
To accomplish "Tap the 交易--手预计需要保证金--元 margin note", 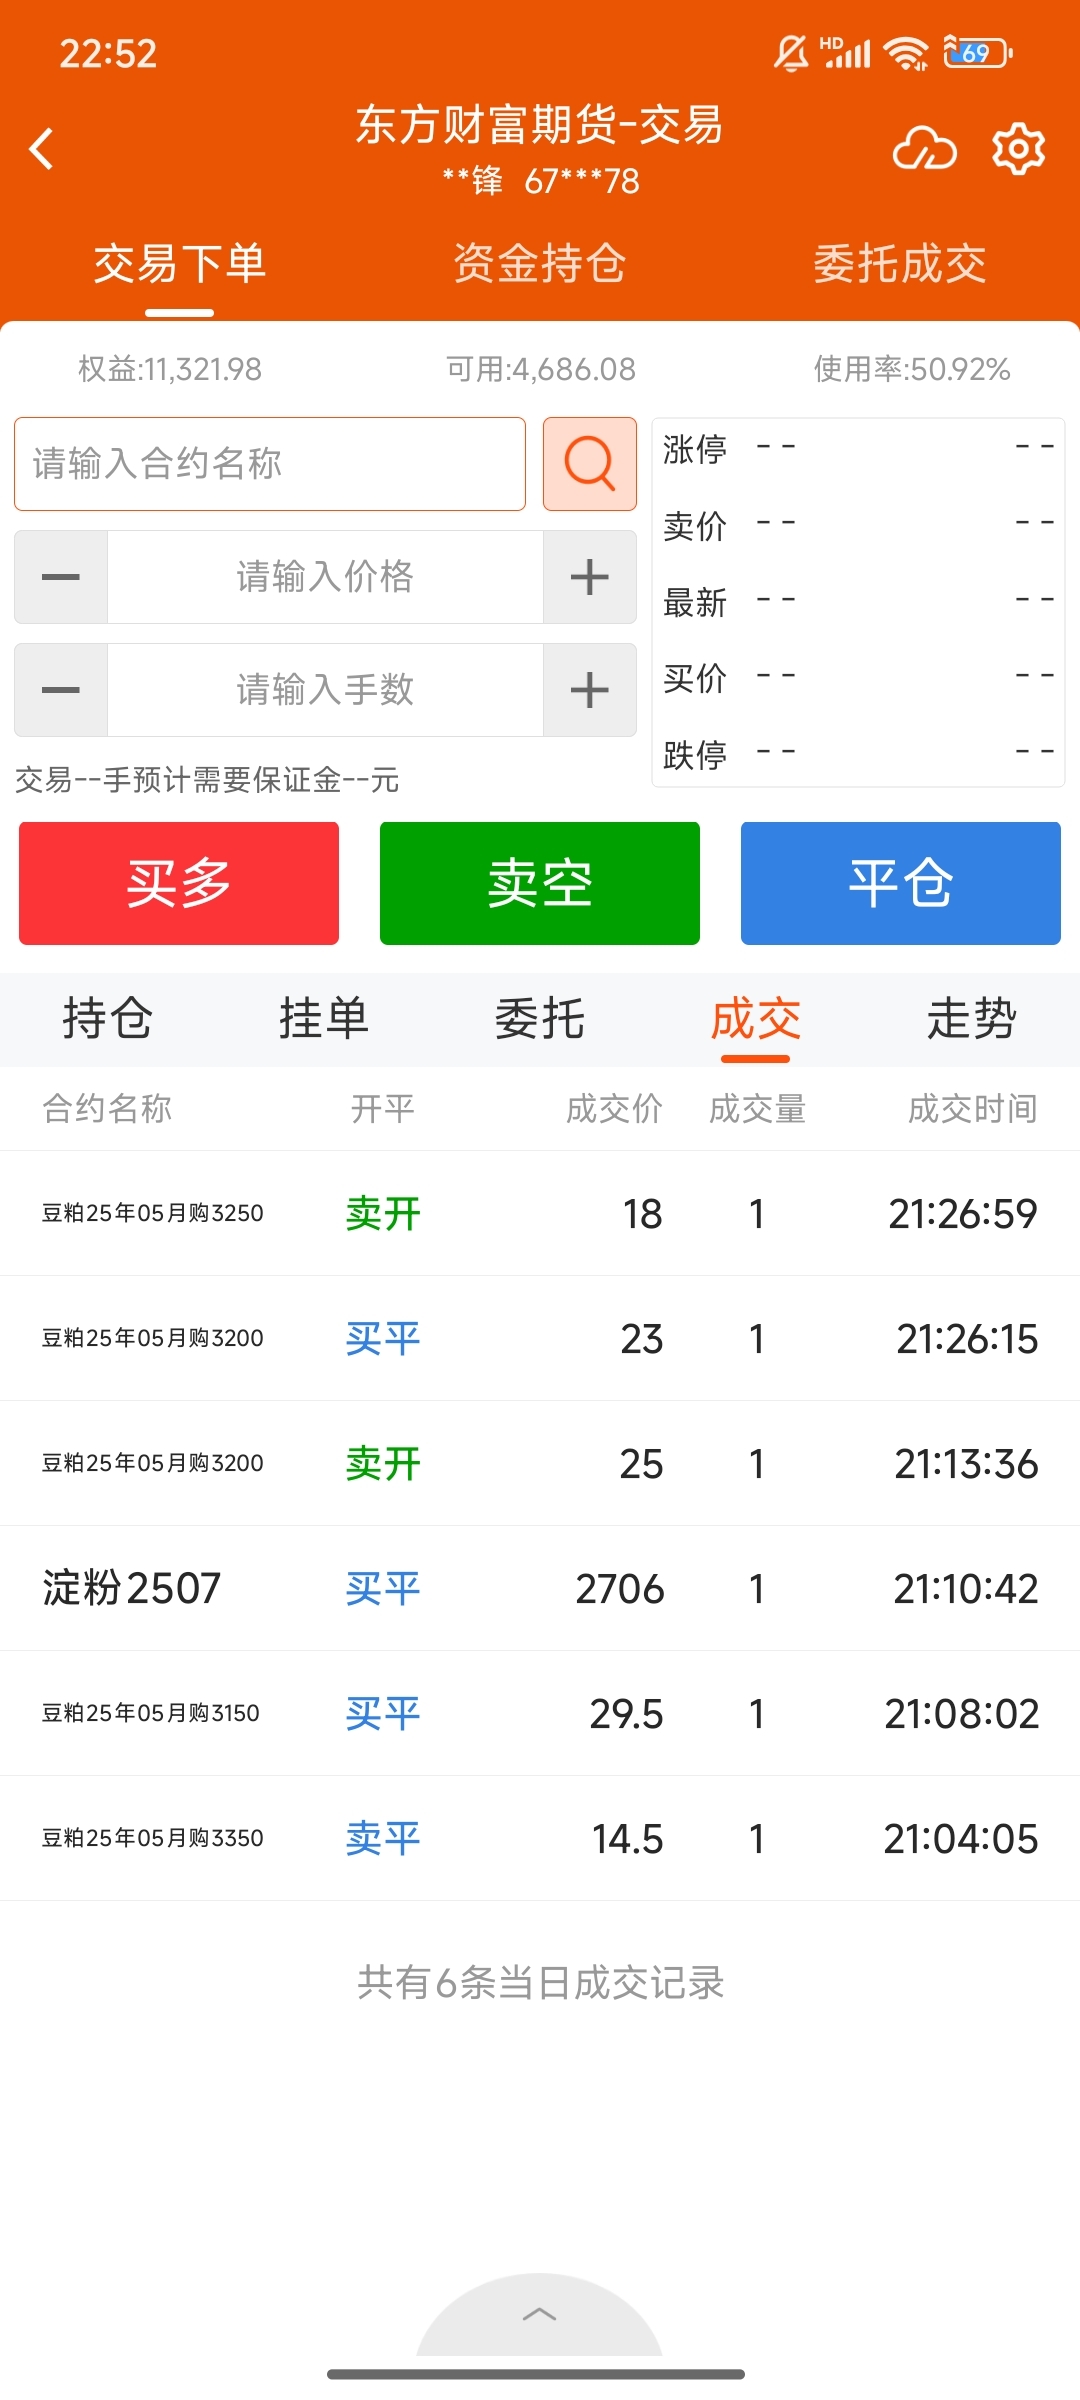I will click(207, 779).
